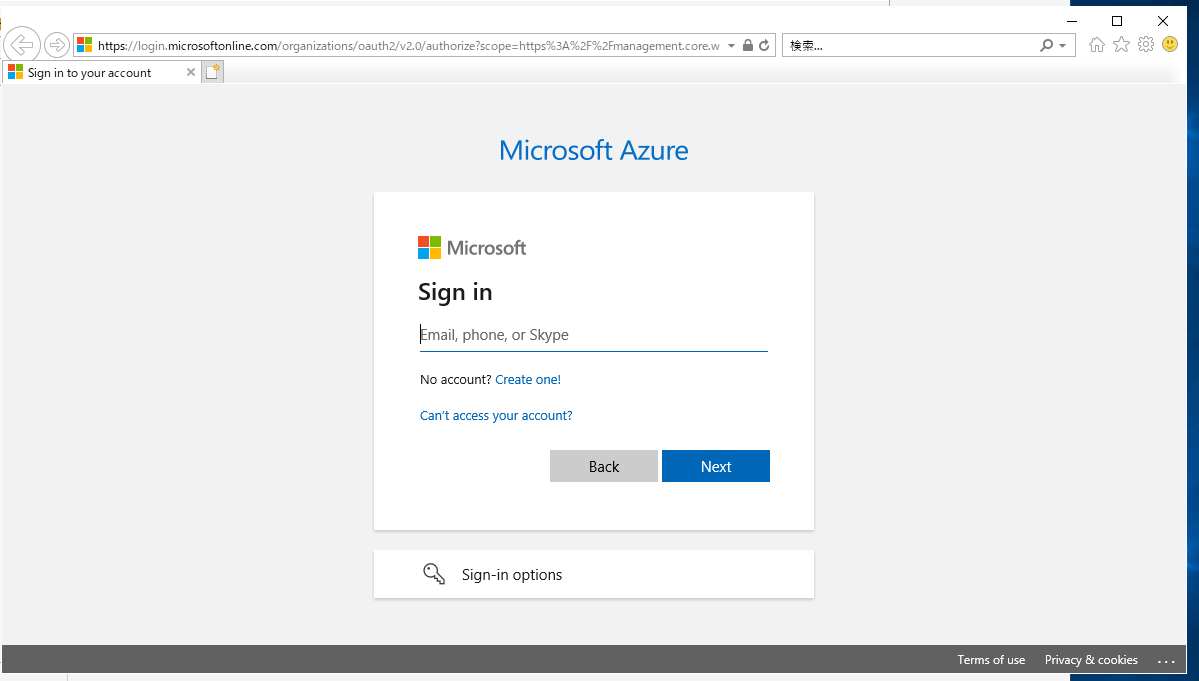Viewport: 1199px width, 681px height.
Task: Open the address bar autocomplete dropdown arrow
Action: tap(731, 45)
